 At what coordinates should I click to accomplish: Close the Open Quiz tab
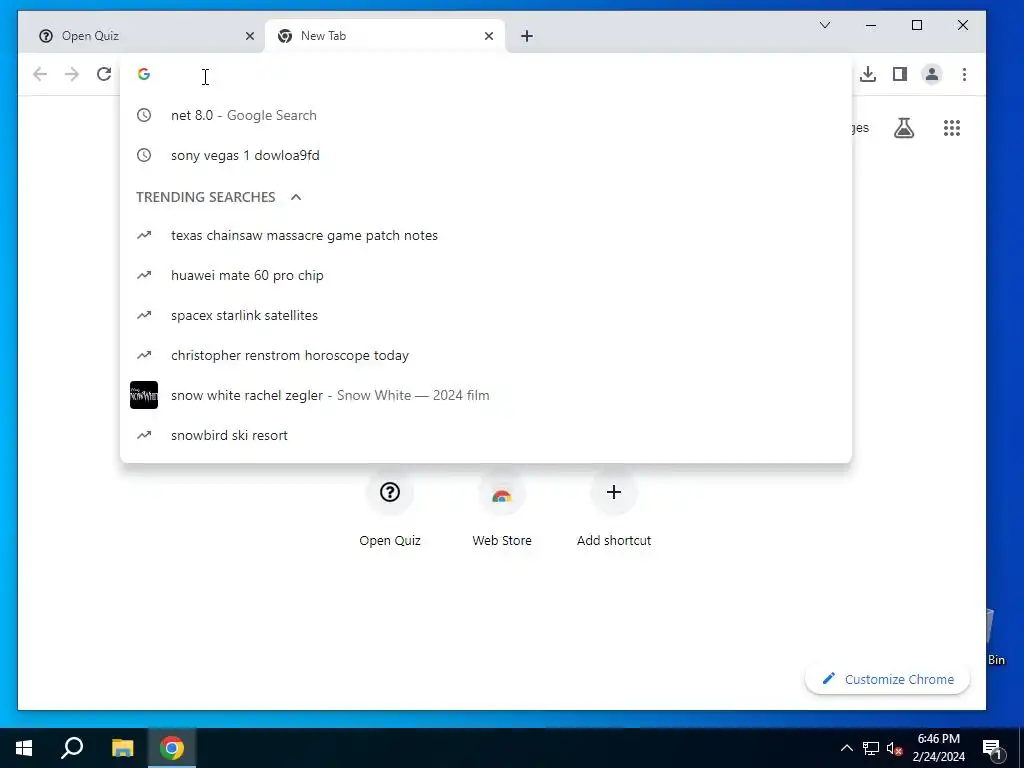point(249,36)
